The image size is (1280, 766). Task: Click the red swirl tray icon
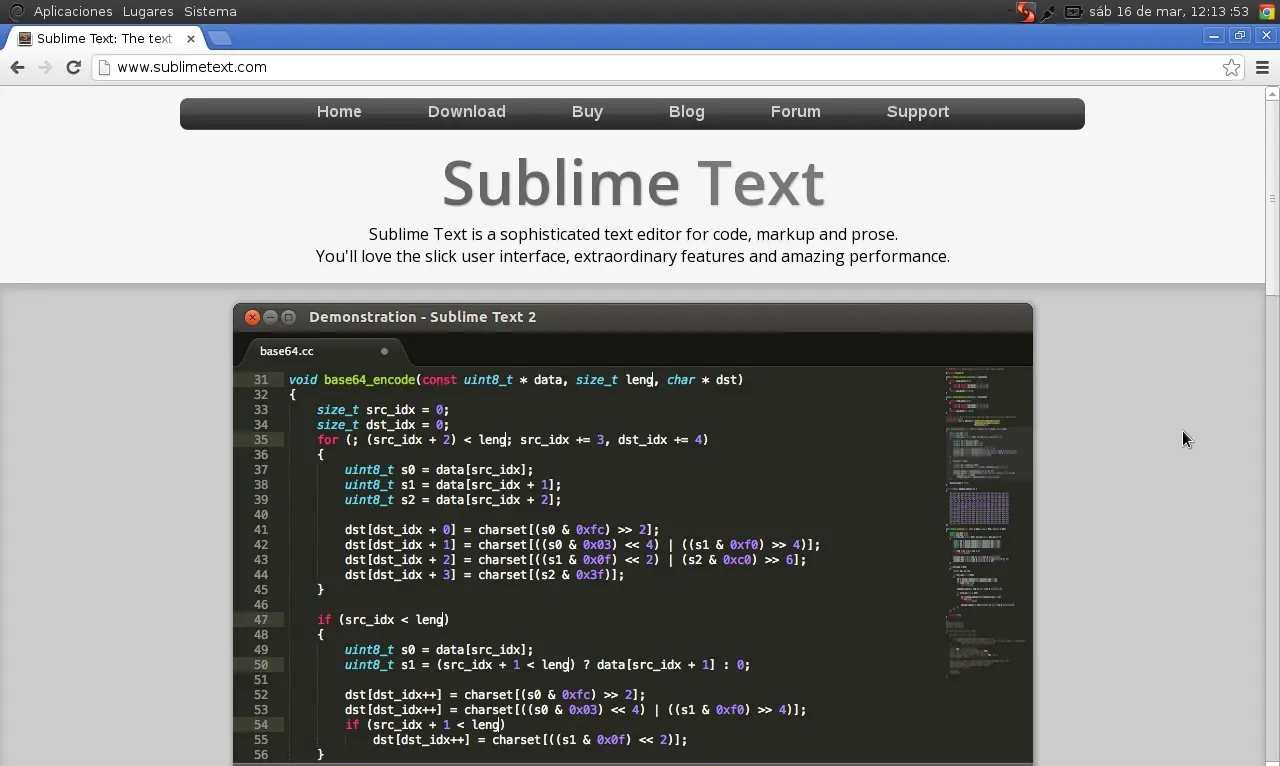(1026, 12)
